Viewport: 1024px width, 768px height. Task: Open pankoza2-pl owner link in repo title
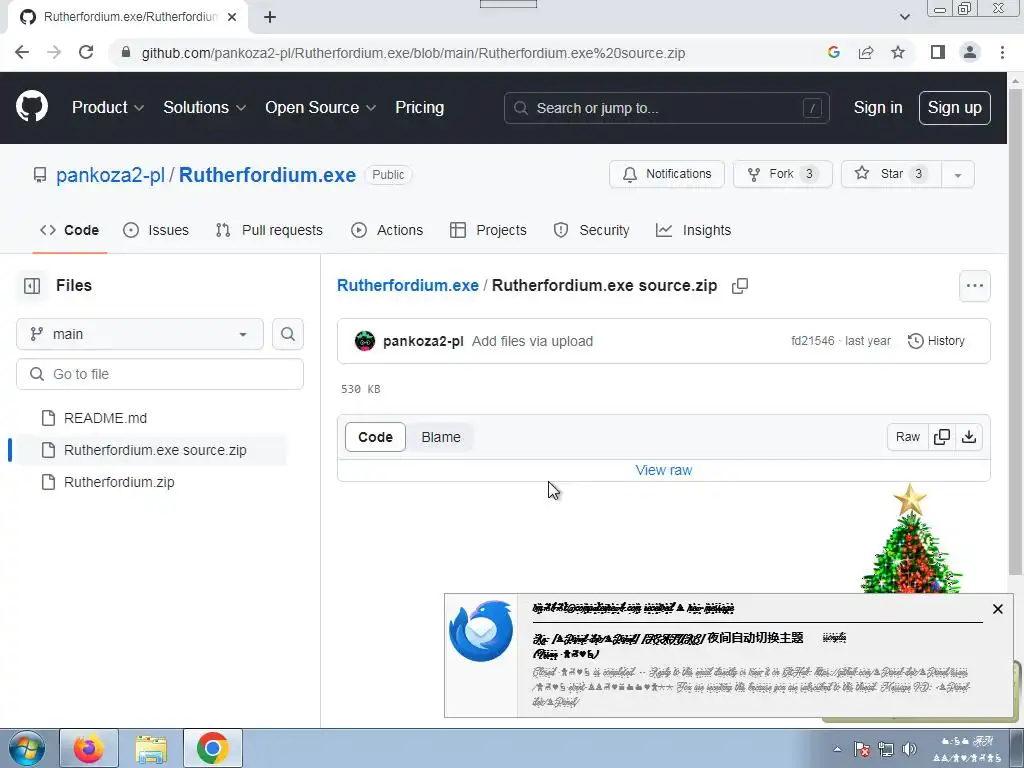(x=110, y=175)
